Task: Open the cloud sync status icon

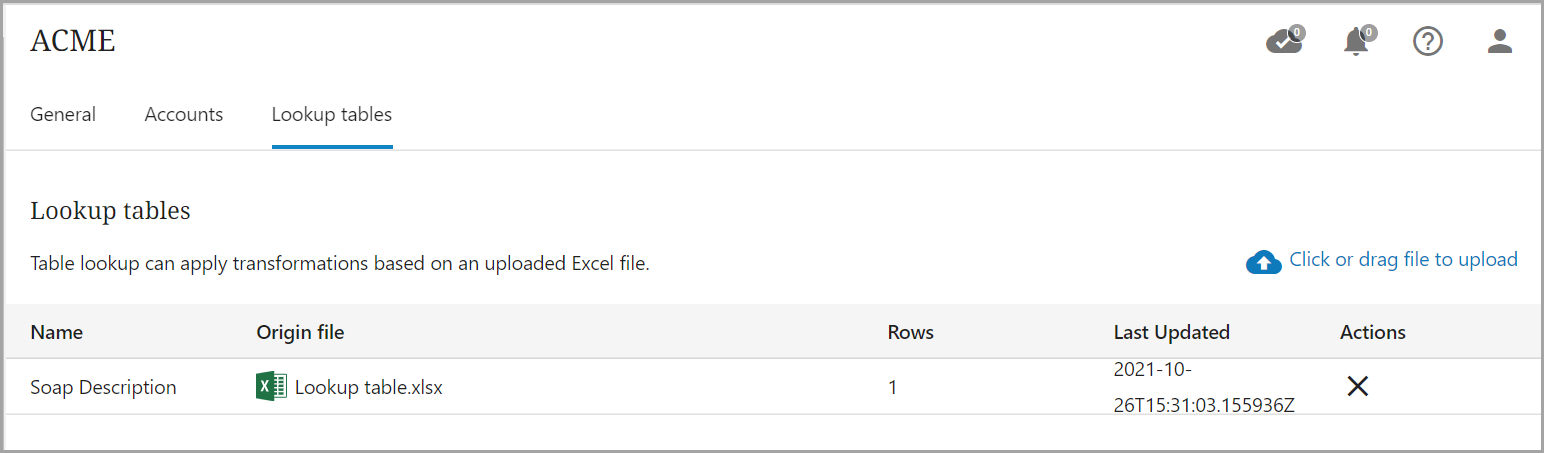Action: [x=1284, y=42]
